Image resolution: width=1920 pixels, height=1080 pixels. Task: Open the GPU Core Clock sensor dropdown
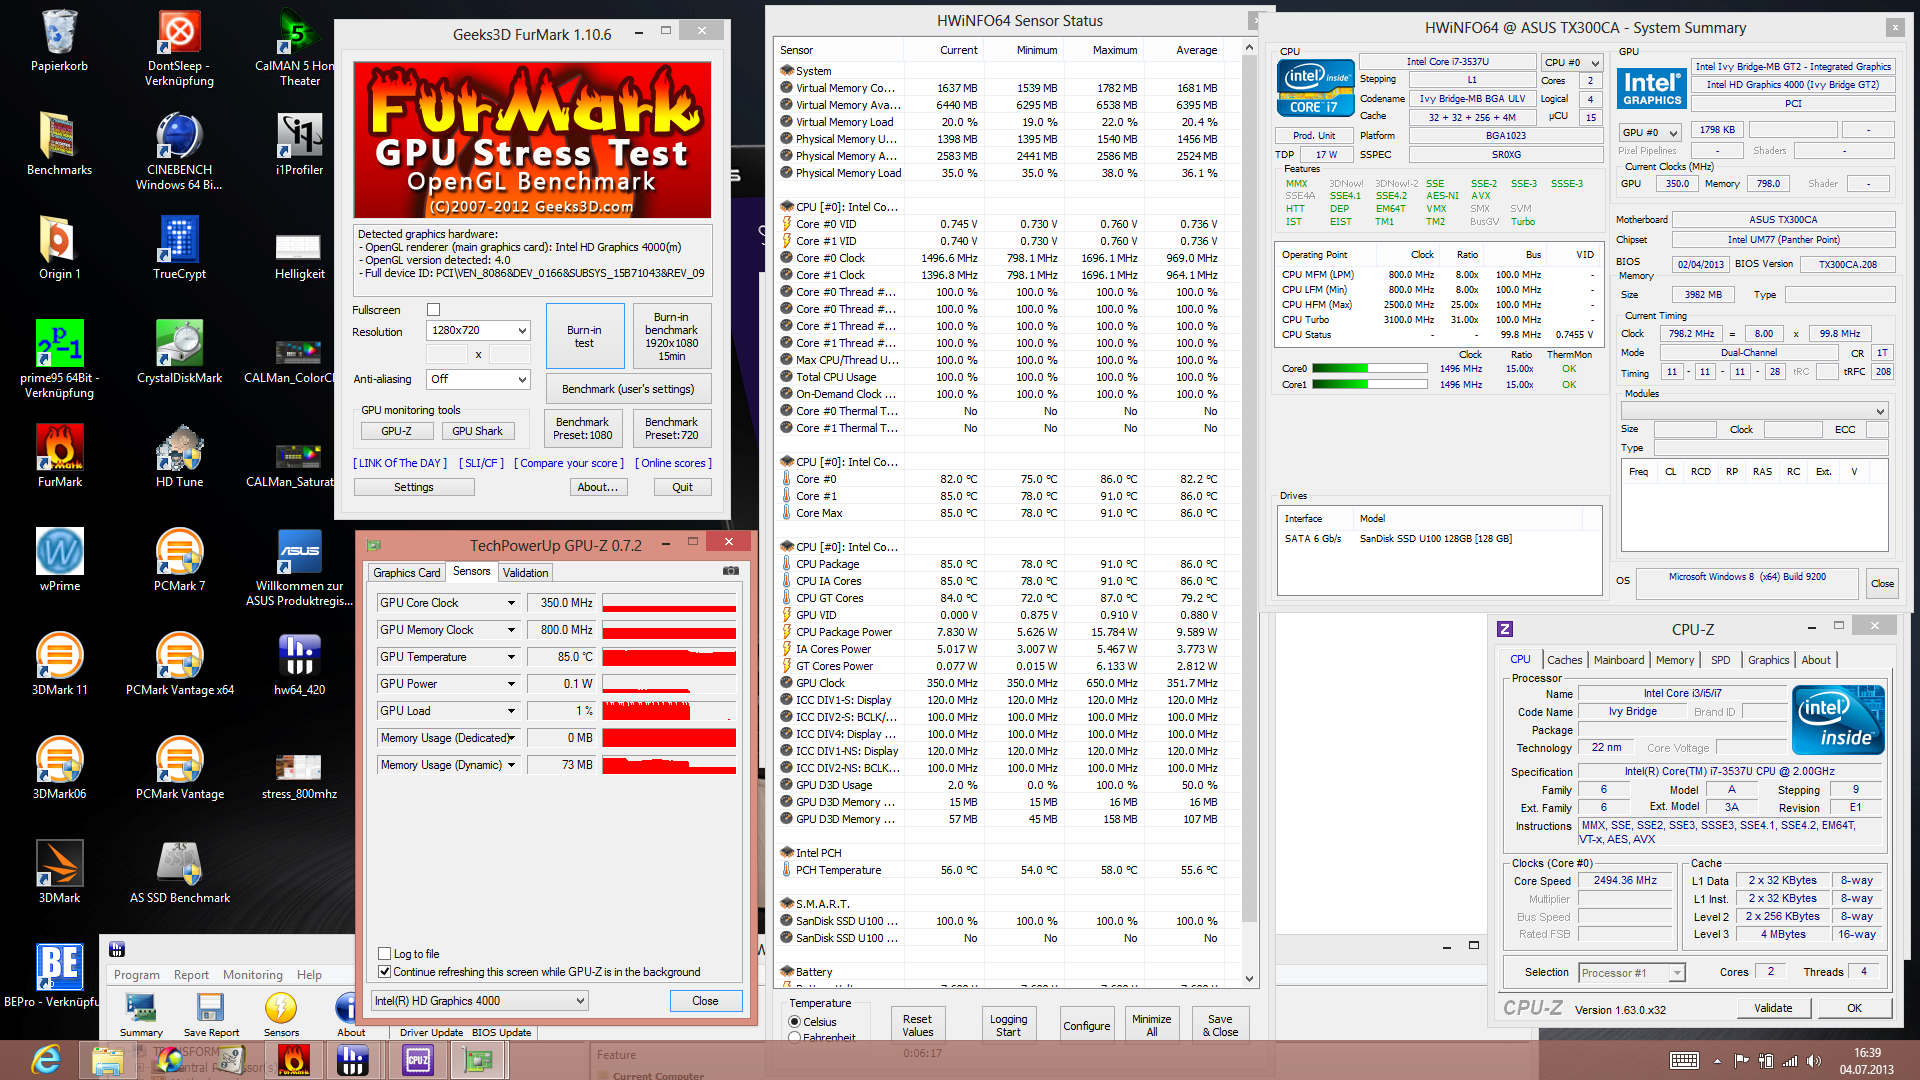(x=511, y=603)
